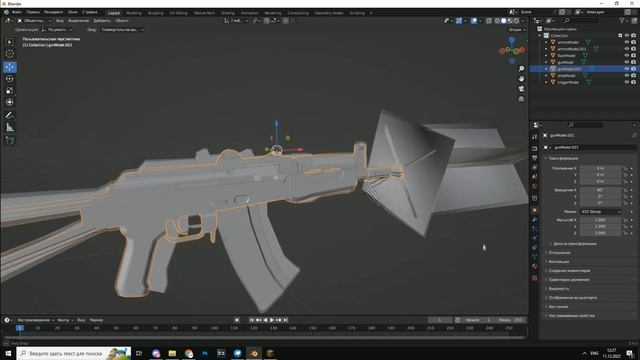Open the Render properties tab
The height and width of the screenshot is (360, 640).
point(535,149)
